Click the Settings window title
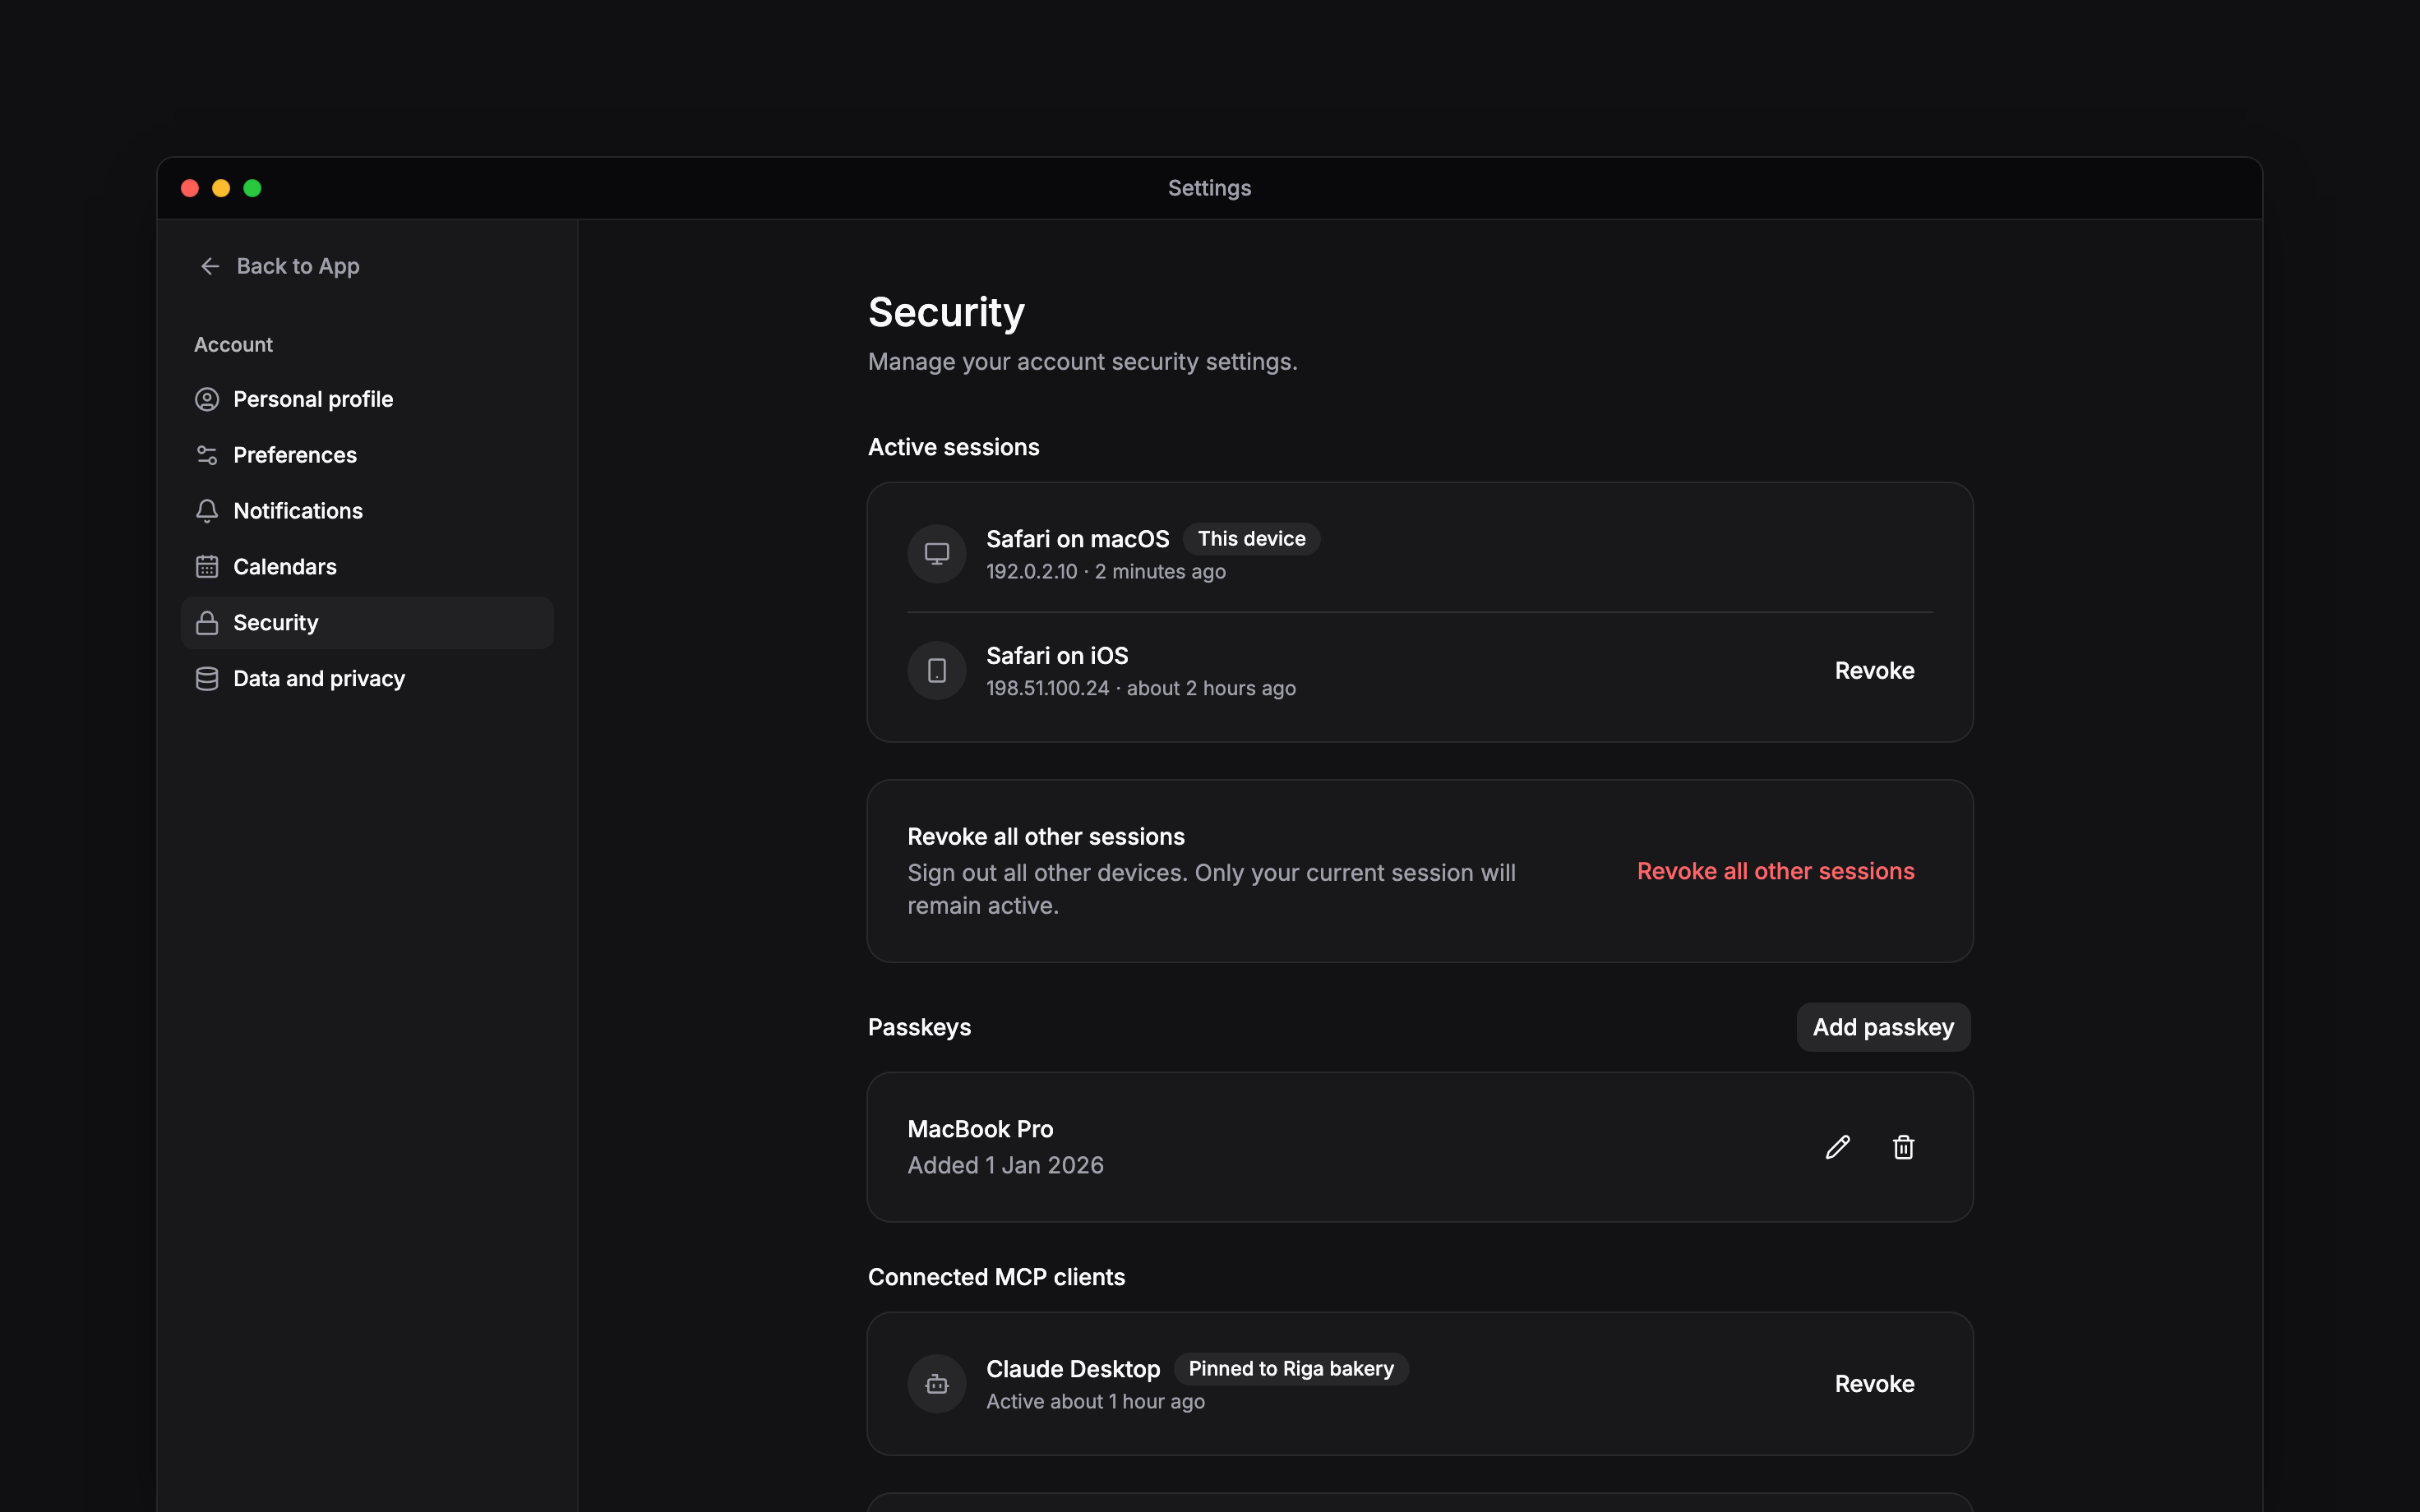The height and width of the screenshot is (1512, 2420). point(1209,188)
